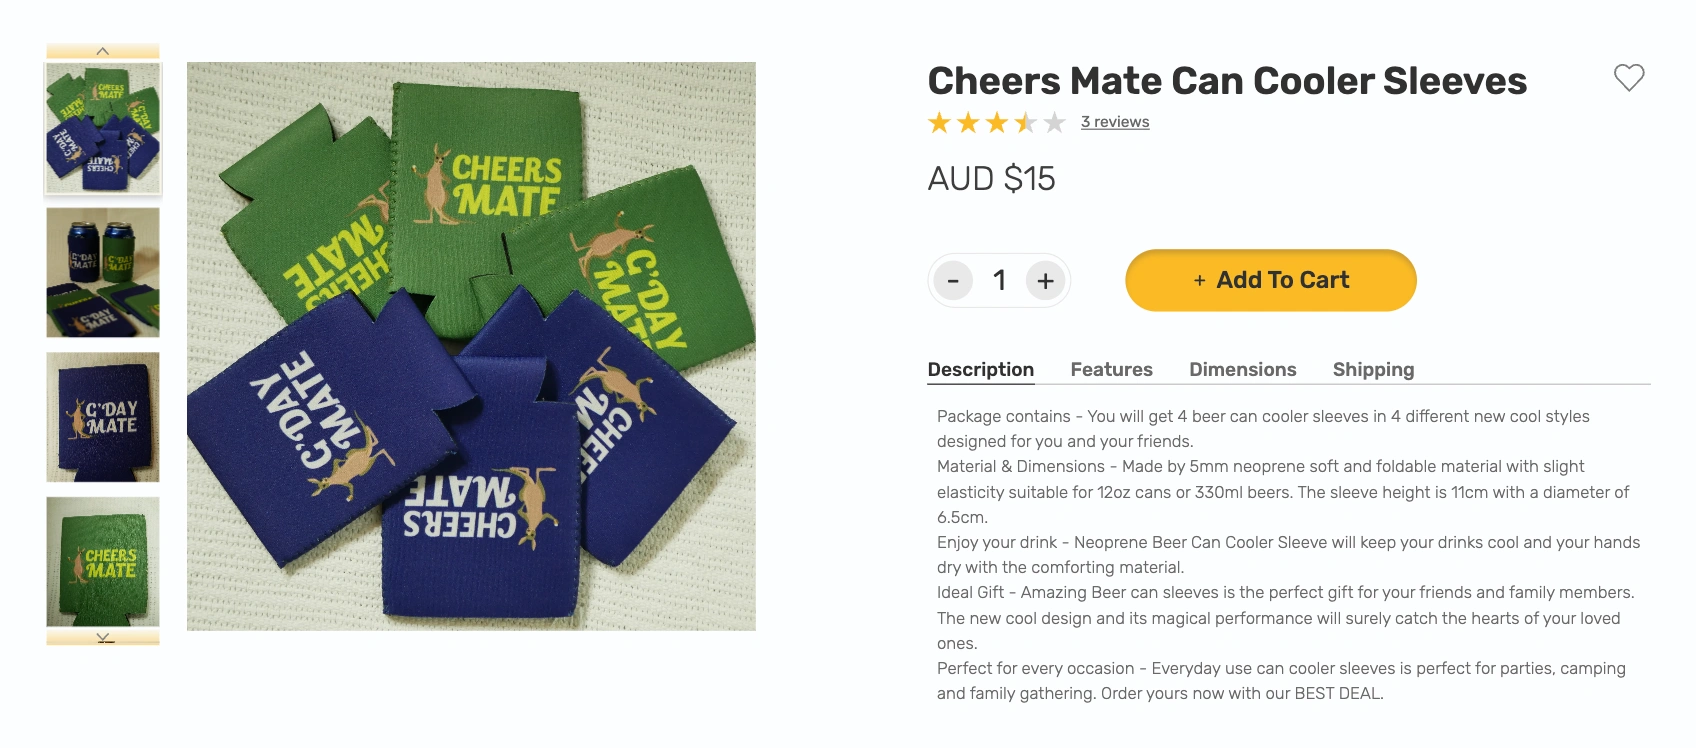Open the 3 reviews link
Screen dimensions: 1696x748
click(1115, 122)
